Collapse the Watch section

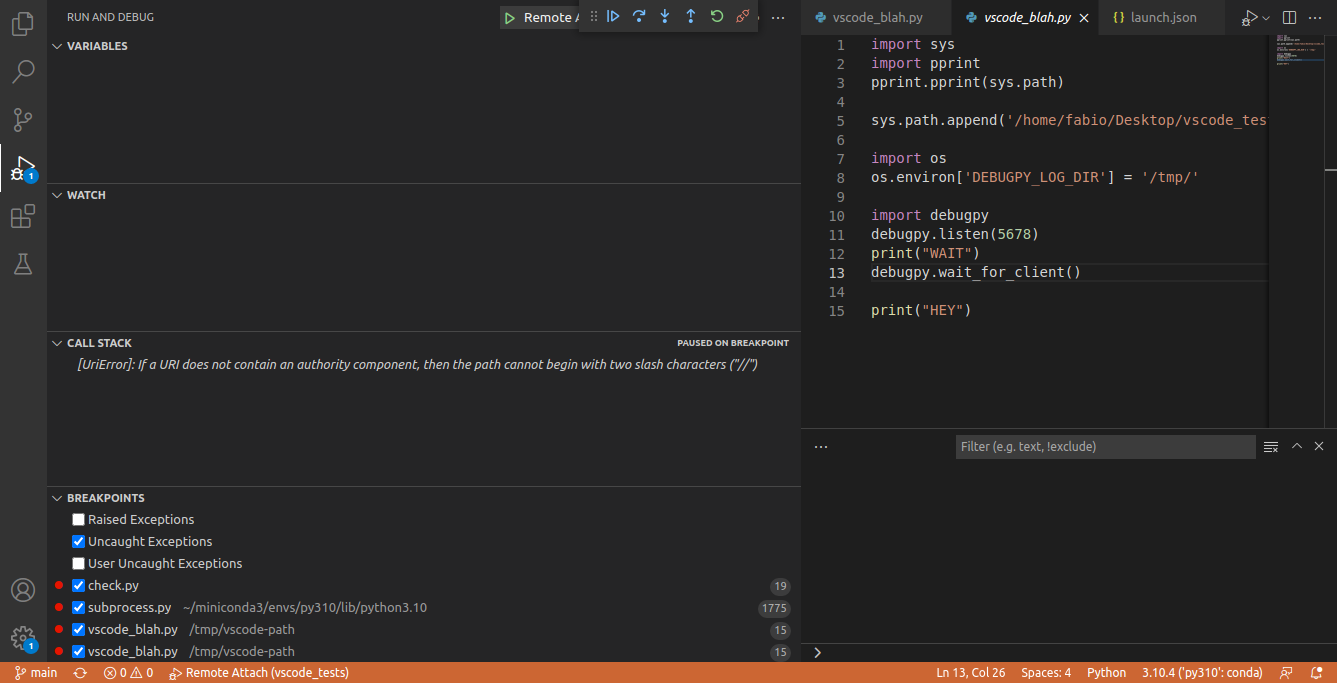(57, 195)
